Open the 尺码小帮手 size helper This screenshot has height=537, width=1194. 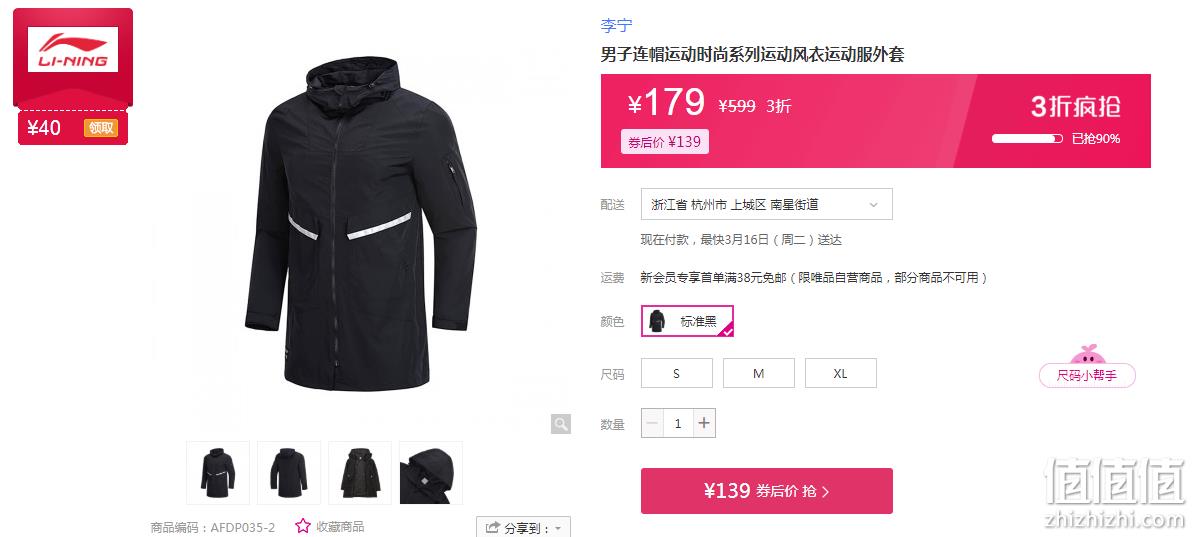click(1087, 375)
